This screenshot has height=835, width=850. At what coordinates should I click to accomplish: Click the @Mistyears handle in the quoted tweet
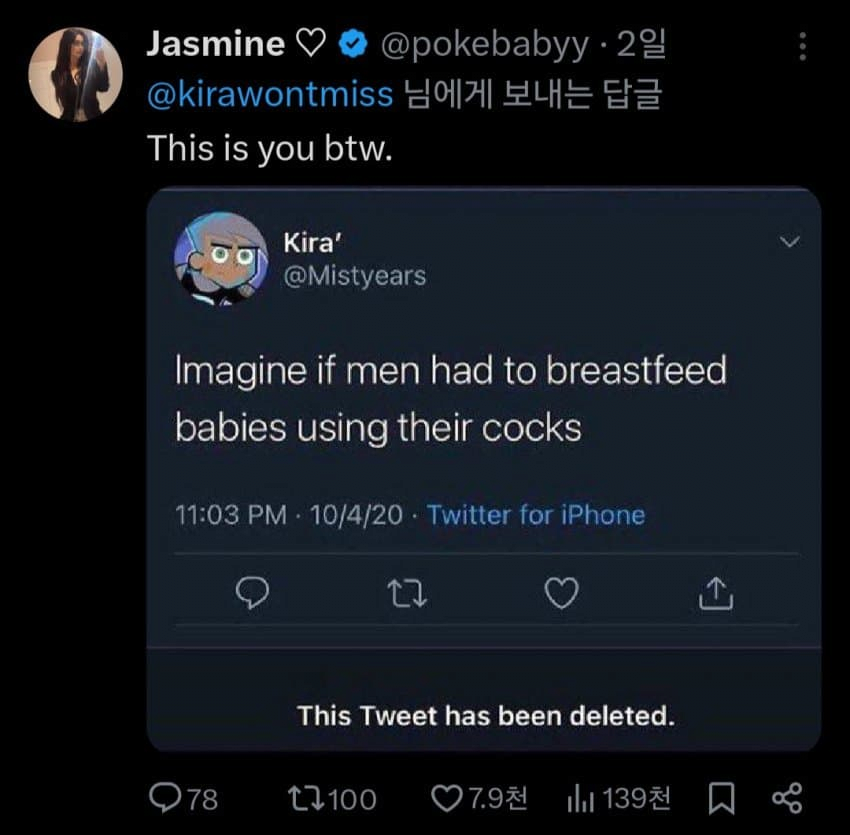354,275
